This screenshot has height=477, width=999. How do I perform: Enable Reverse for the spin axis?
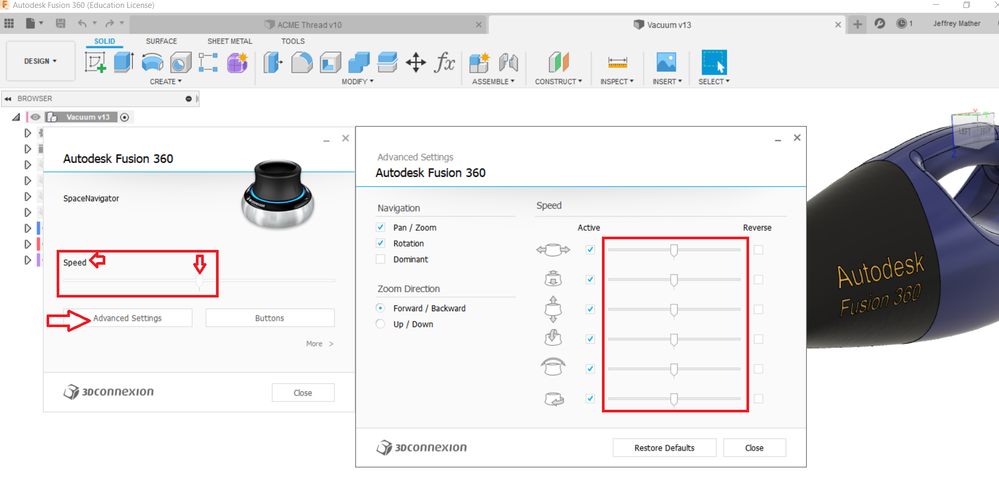[x=758, y=399]
